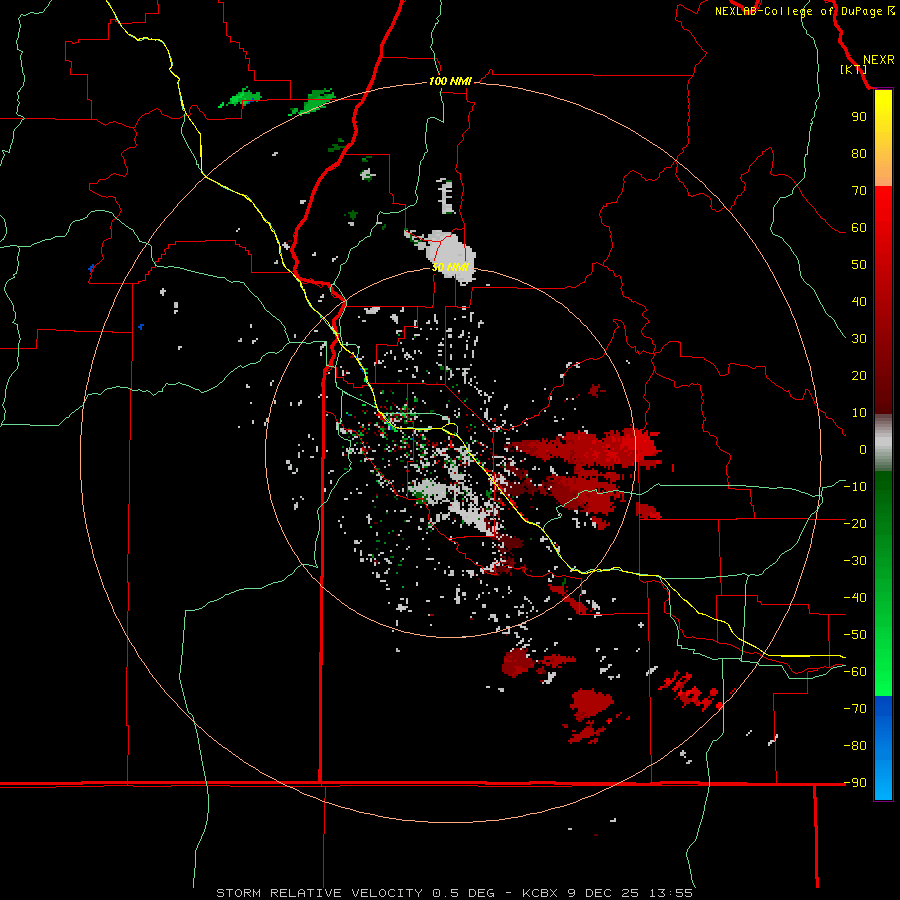Click the 90 value on velocity scale

click(x=859, y=117)
